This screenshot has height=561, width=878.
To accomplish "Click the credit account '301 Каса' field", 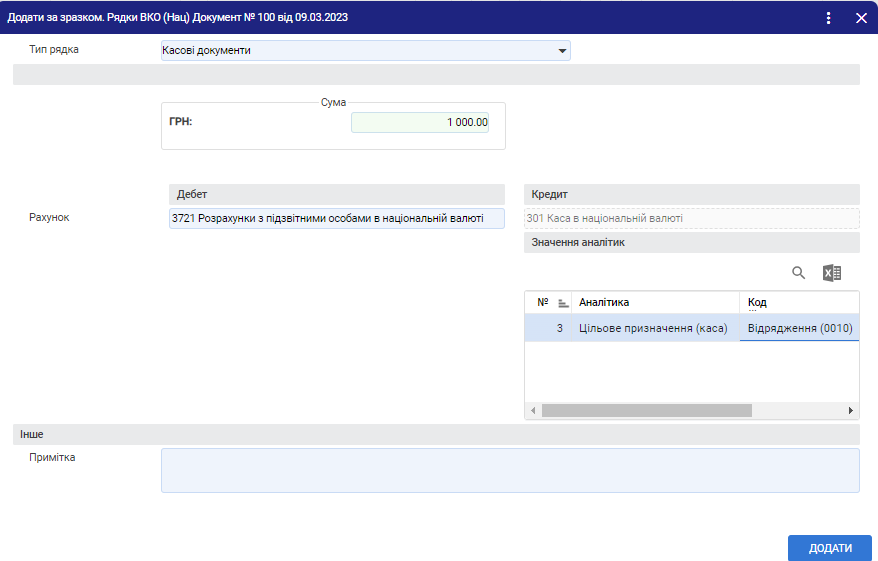I will tap(691, 218).
